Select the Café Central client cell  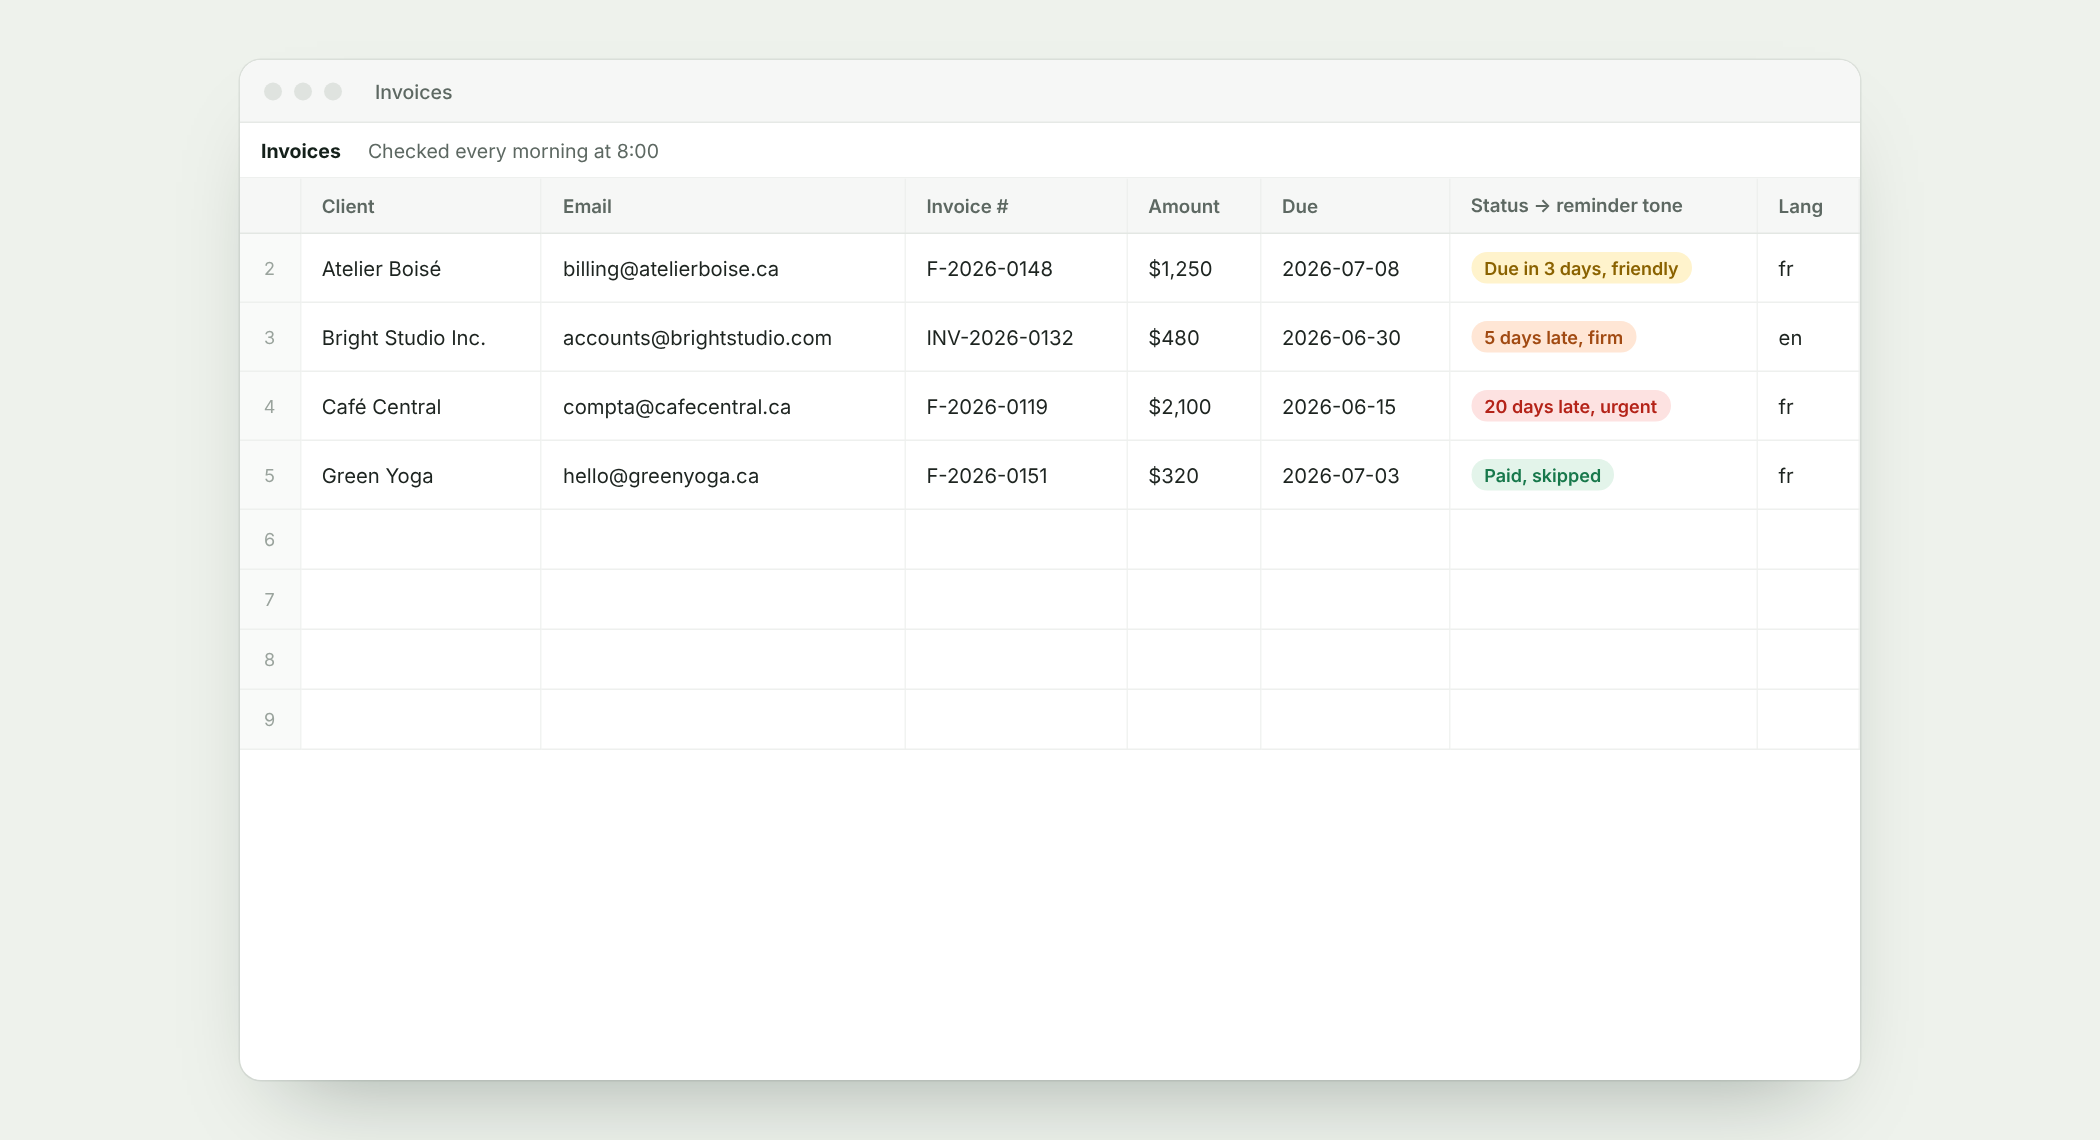pos(420,406)
